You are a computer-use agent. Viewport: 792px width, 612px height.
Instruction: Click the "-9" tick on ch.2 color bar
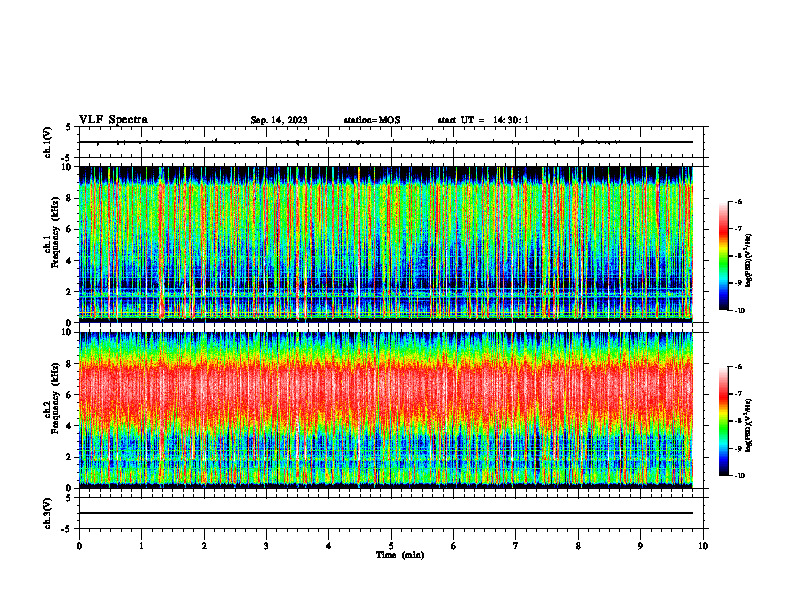click(739, 448)
